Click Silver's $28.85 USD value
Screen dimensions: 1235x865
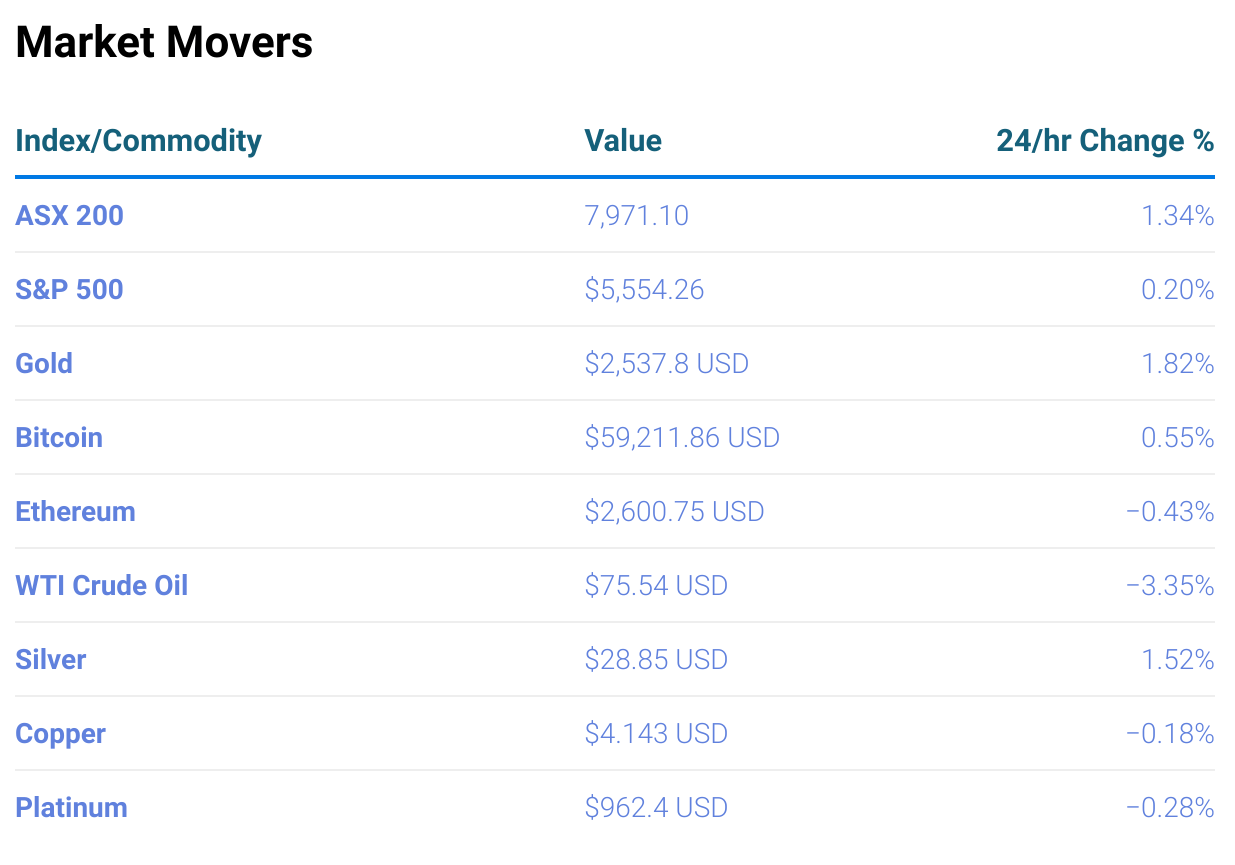click(656, 659)
